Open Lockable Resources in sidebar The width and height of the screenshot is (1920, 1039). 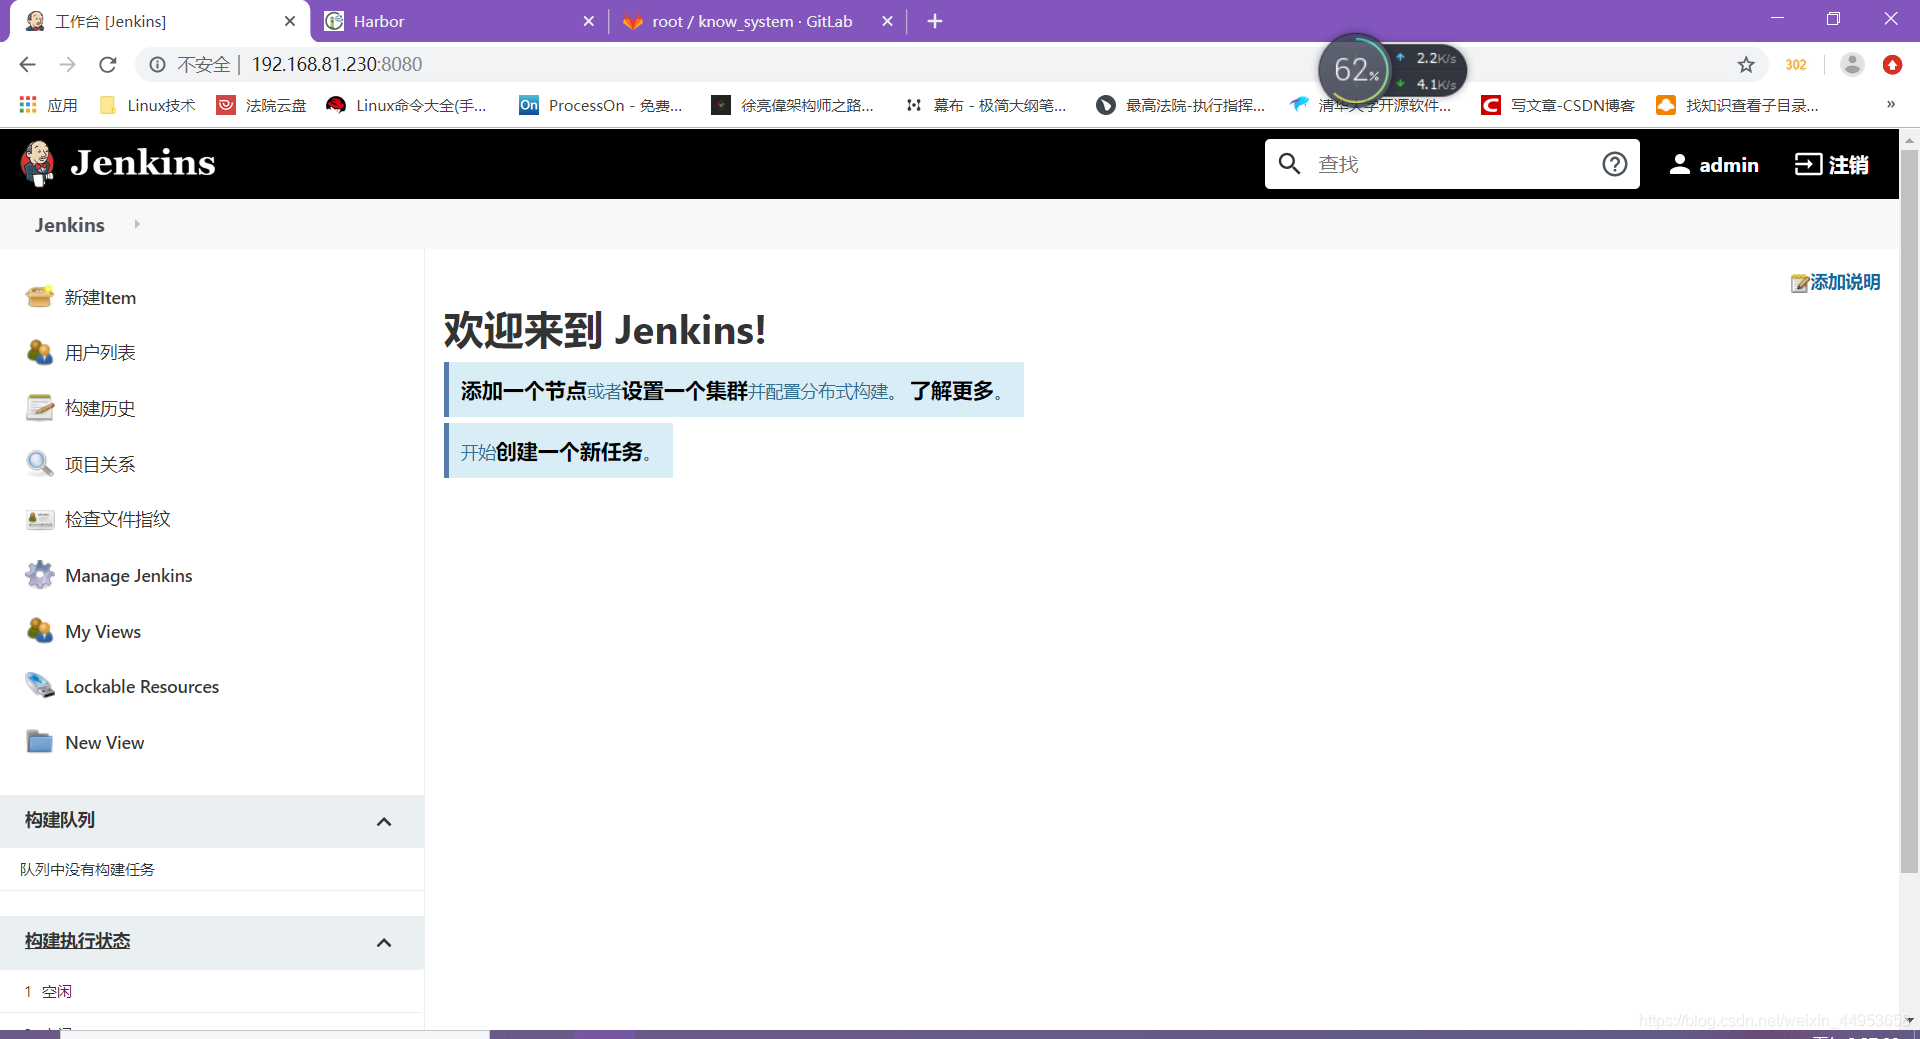[142, 686]
